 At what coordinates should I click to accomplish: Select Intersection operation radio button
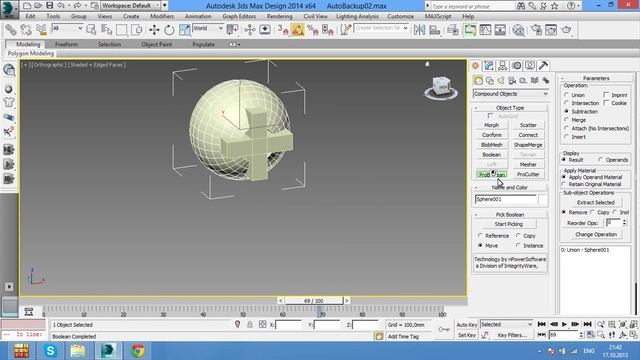tap(567, 103)
